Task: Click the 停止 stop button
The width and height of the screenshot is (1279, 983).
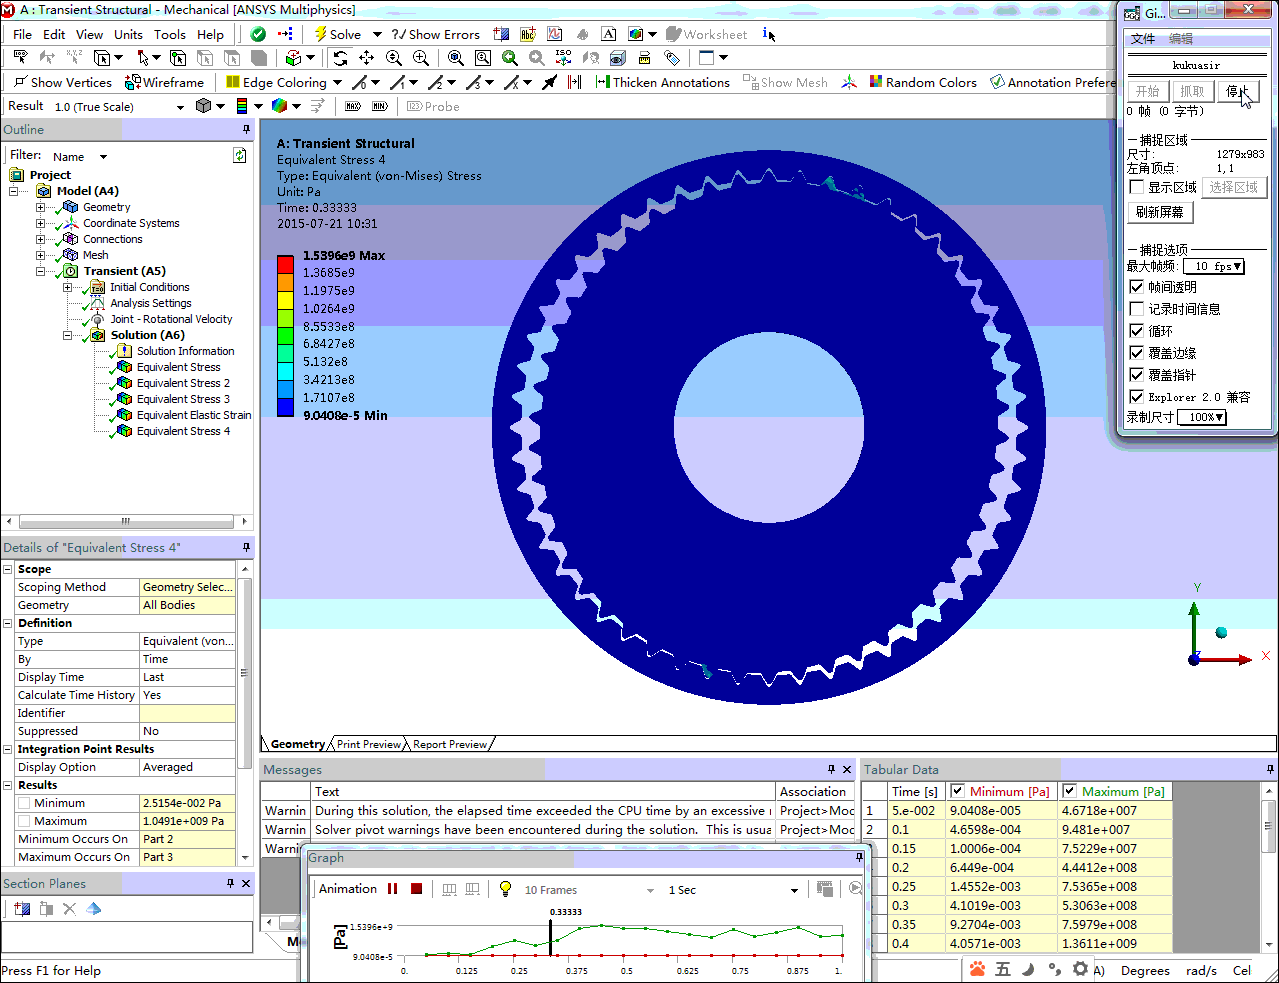Action: tap(1238, 91)
